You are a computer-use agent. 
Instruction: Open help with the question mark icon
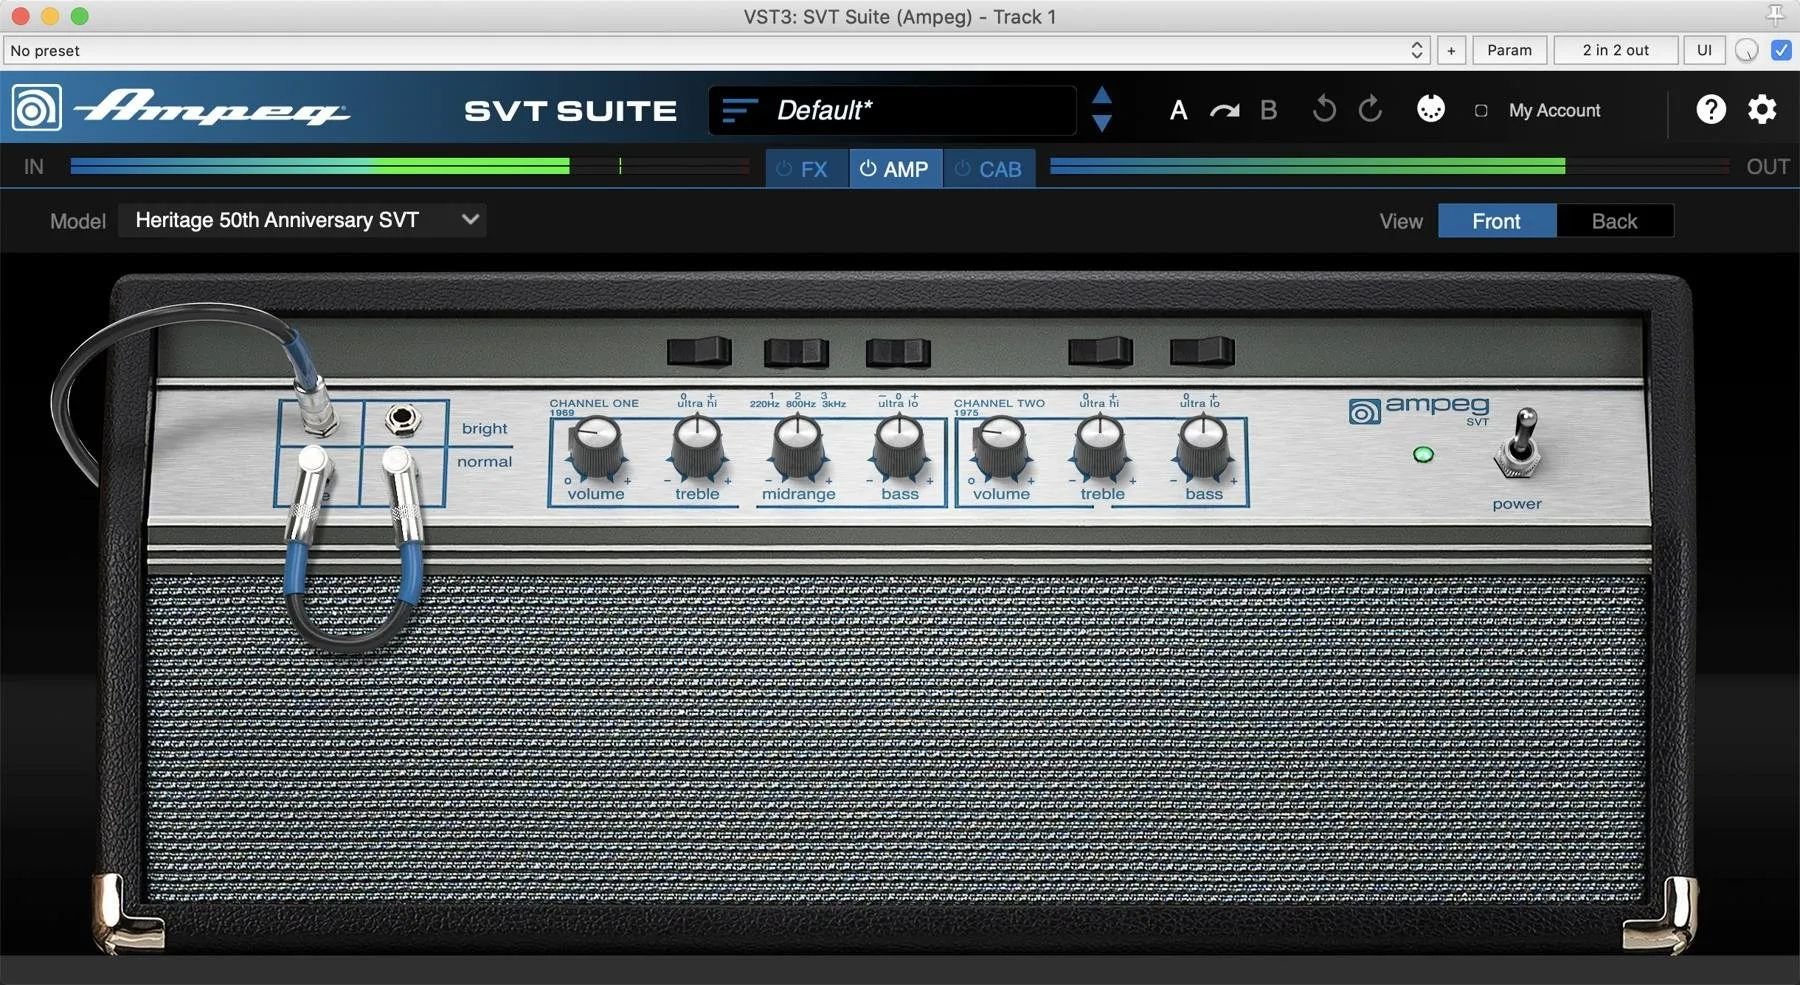tap(1711, 109)
